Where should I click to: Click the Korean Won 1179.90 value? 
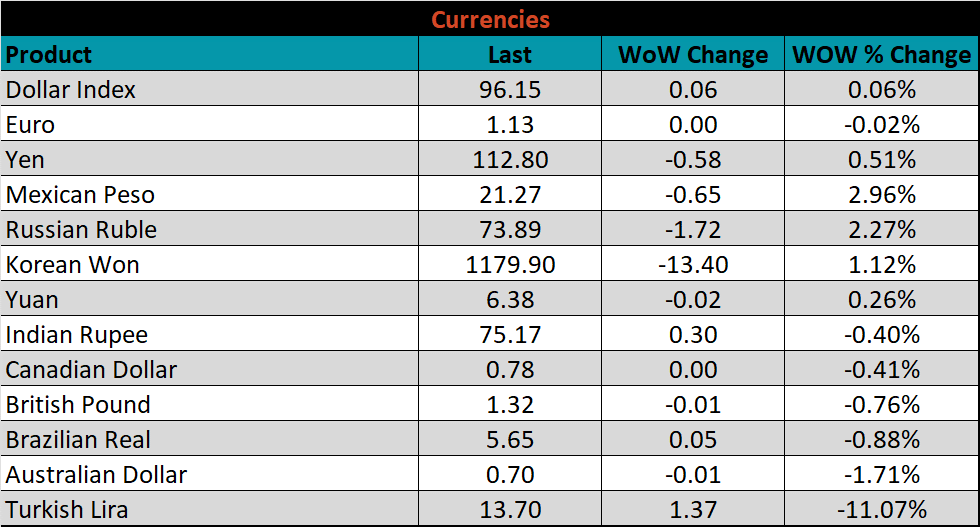click(510, 265)
